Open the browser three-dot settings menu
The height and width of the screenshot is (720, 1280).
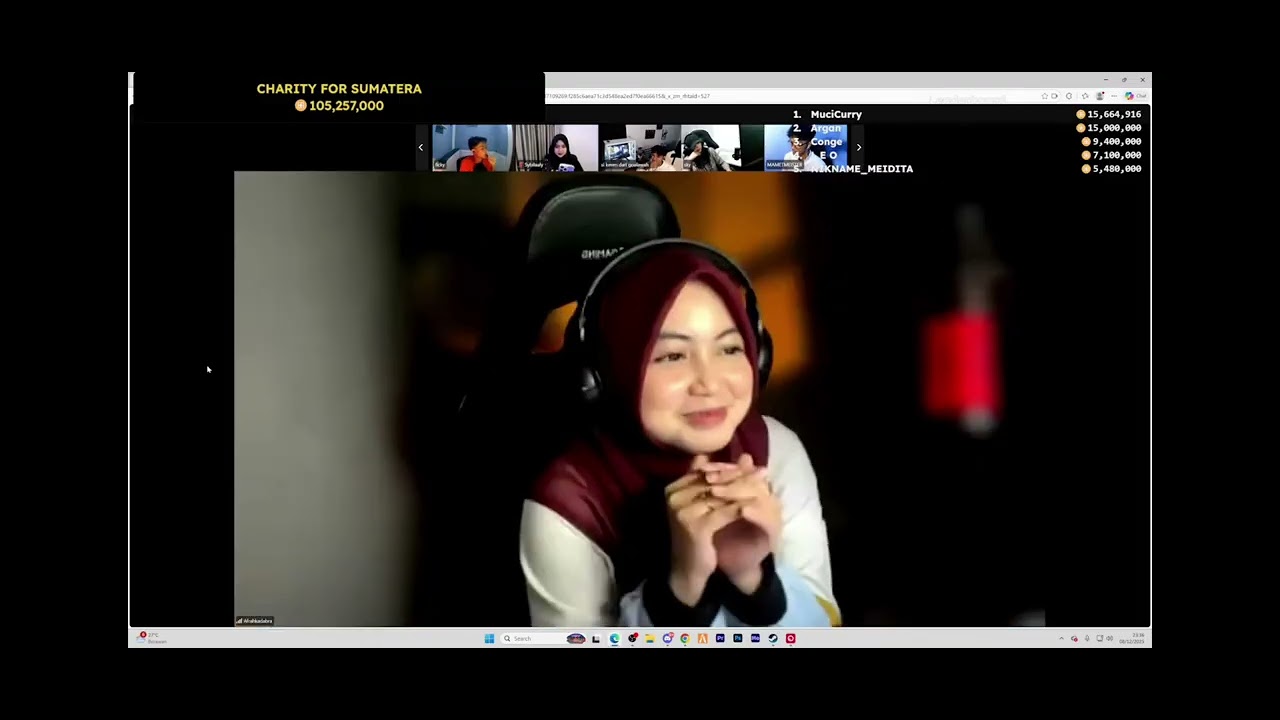point(1114,96)
